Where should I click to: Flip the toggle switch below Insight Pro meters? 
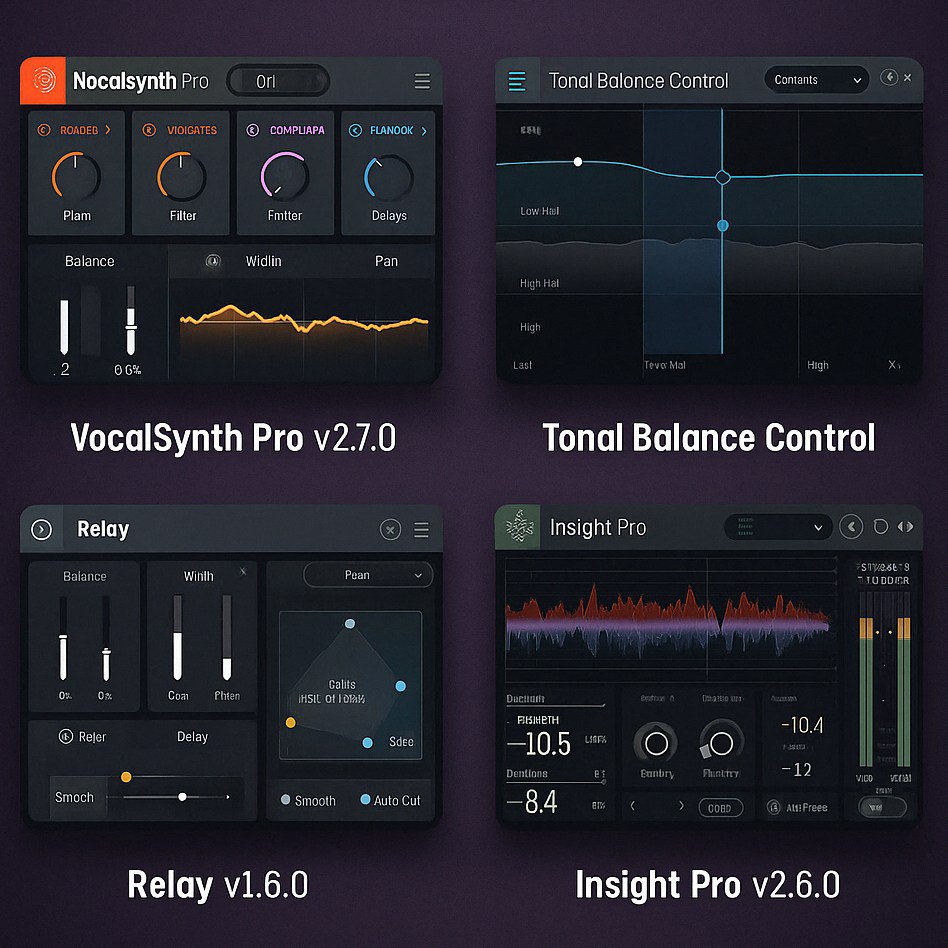tap(884, 806)
